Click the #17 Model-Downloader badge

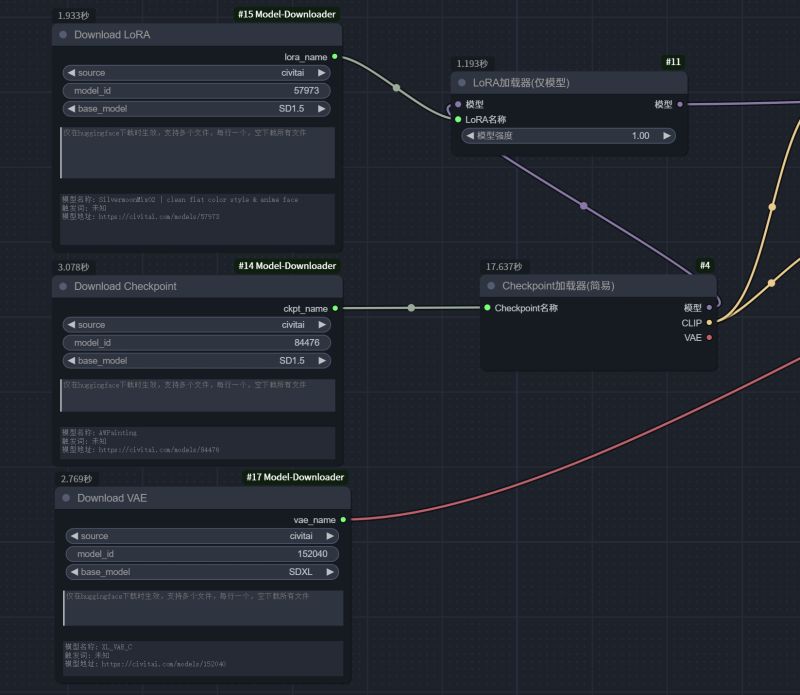coord(295,477)
